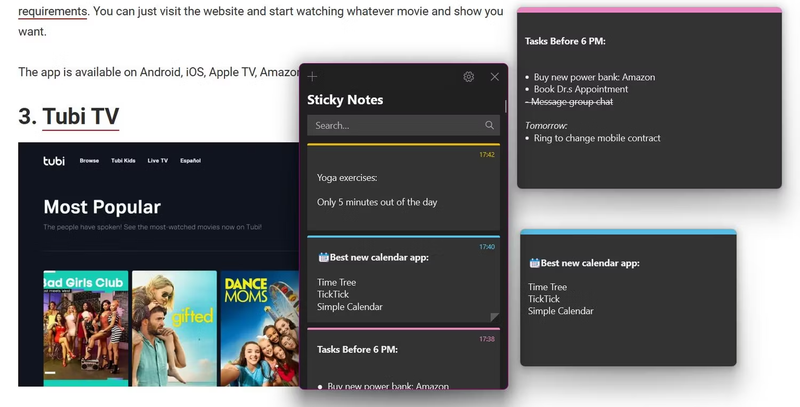Screen dimensions: 800x407
Task: Click calendar emoji in the blue open note
Action: click(534, 263)
